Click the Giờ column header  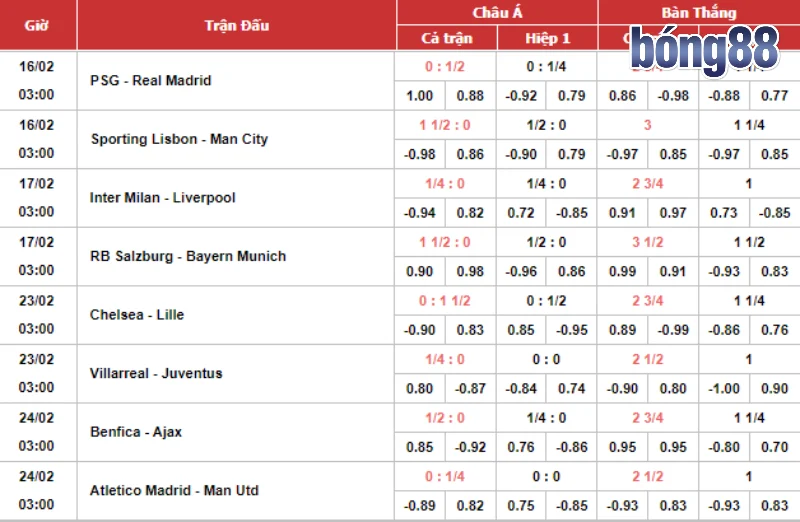[x=37, y=25]
